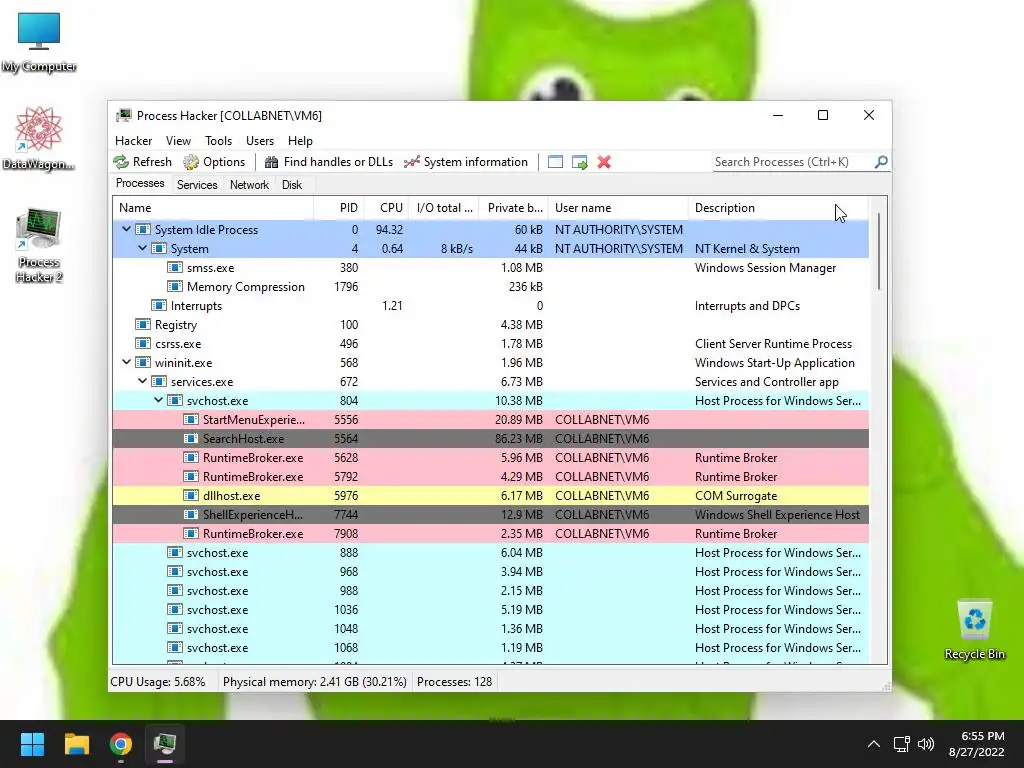The height and width of the screenshot is (768, 1024).
Task: Sort by the I/O total column header
Action: (x=444, y=208)
